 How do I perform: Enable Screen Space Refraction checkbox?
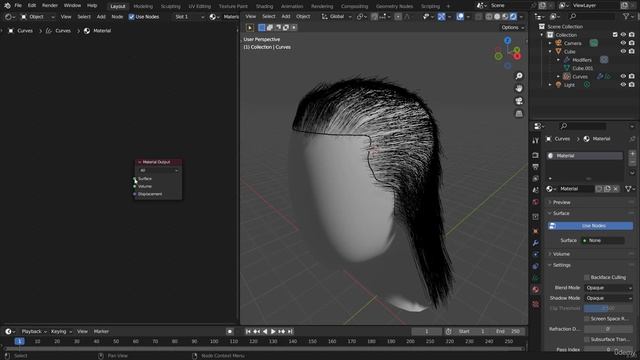[587, 319]
